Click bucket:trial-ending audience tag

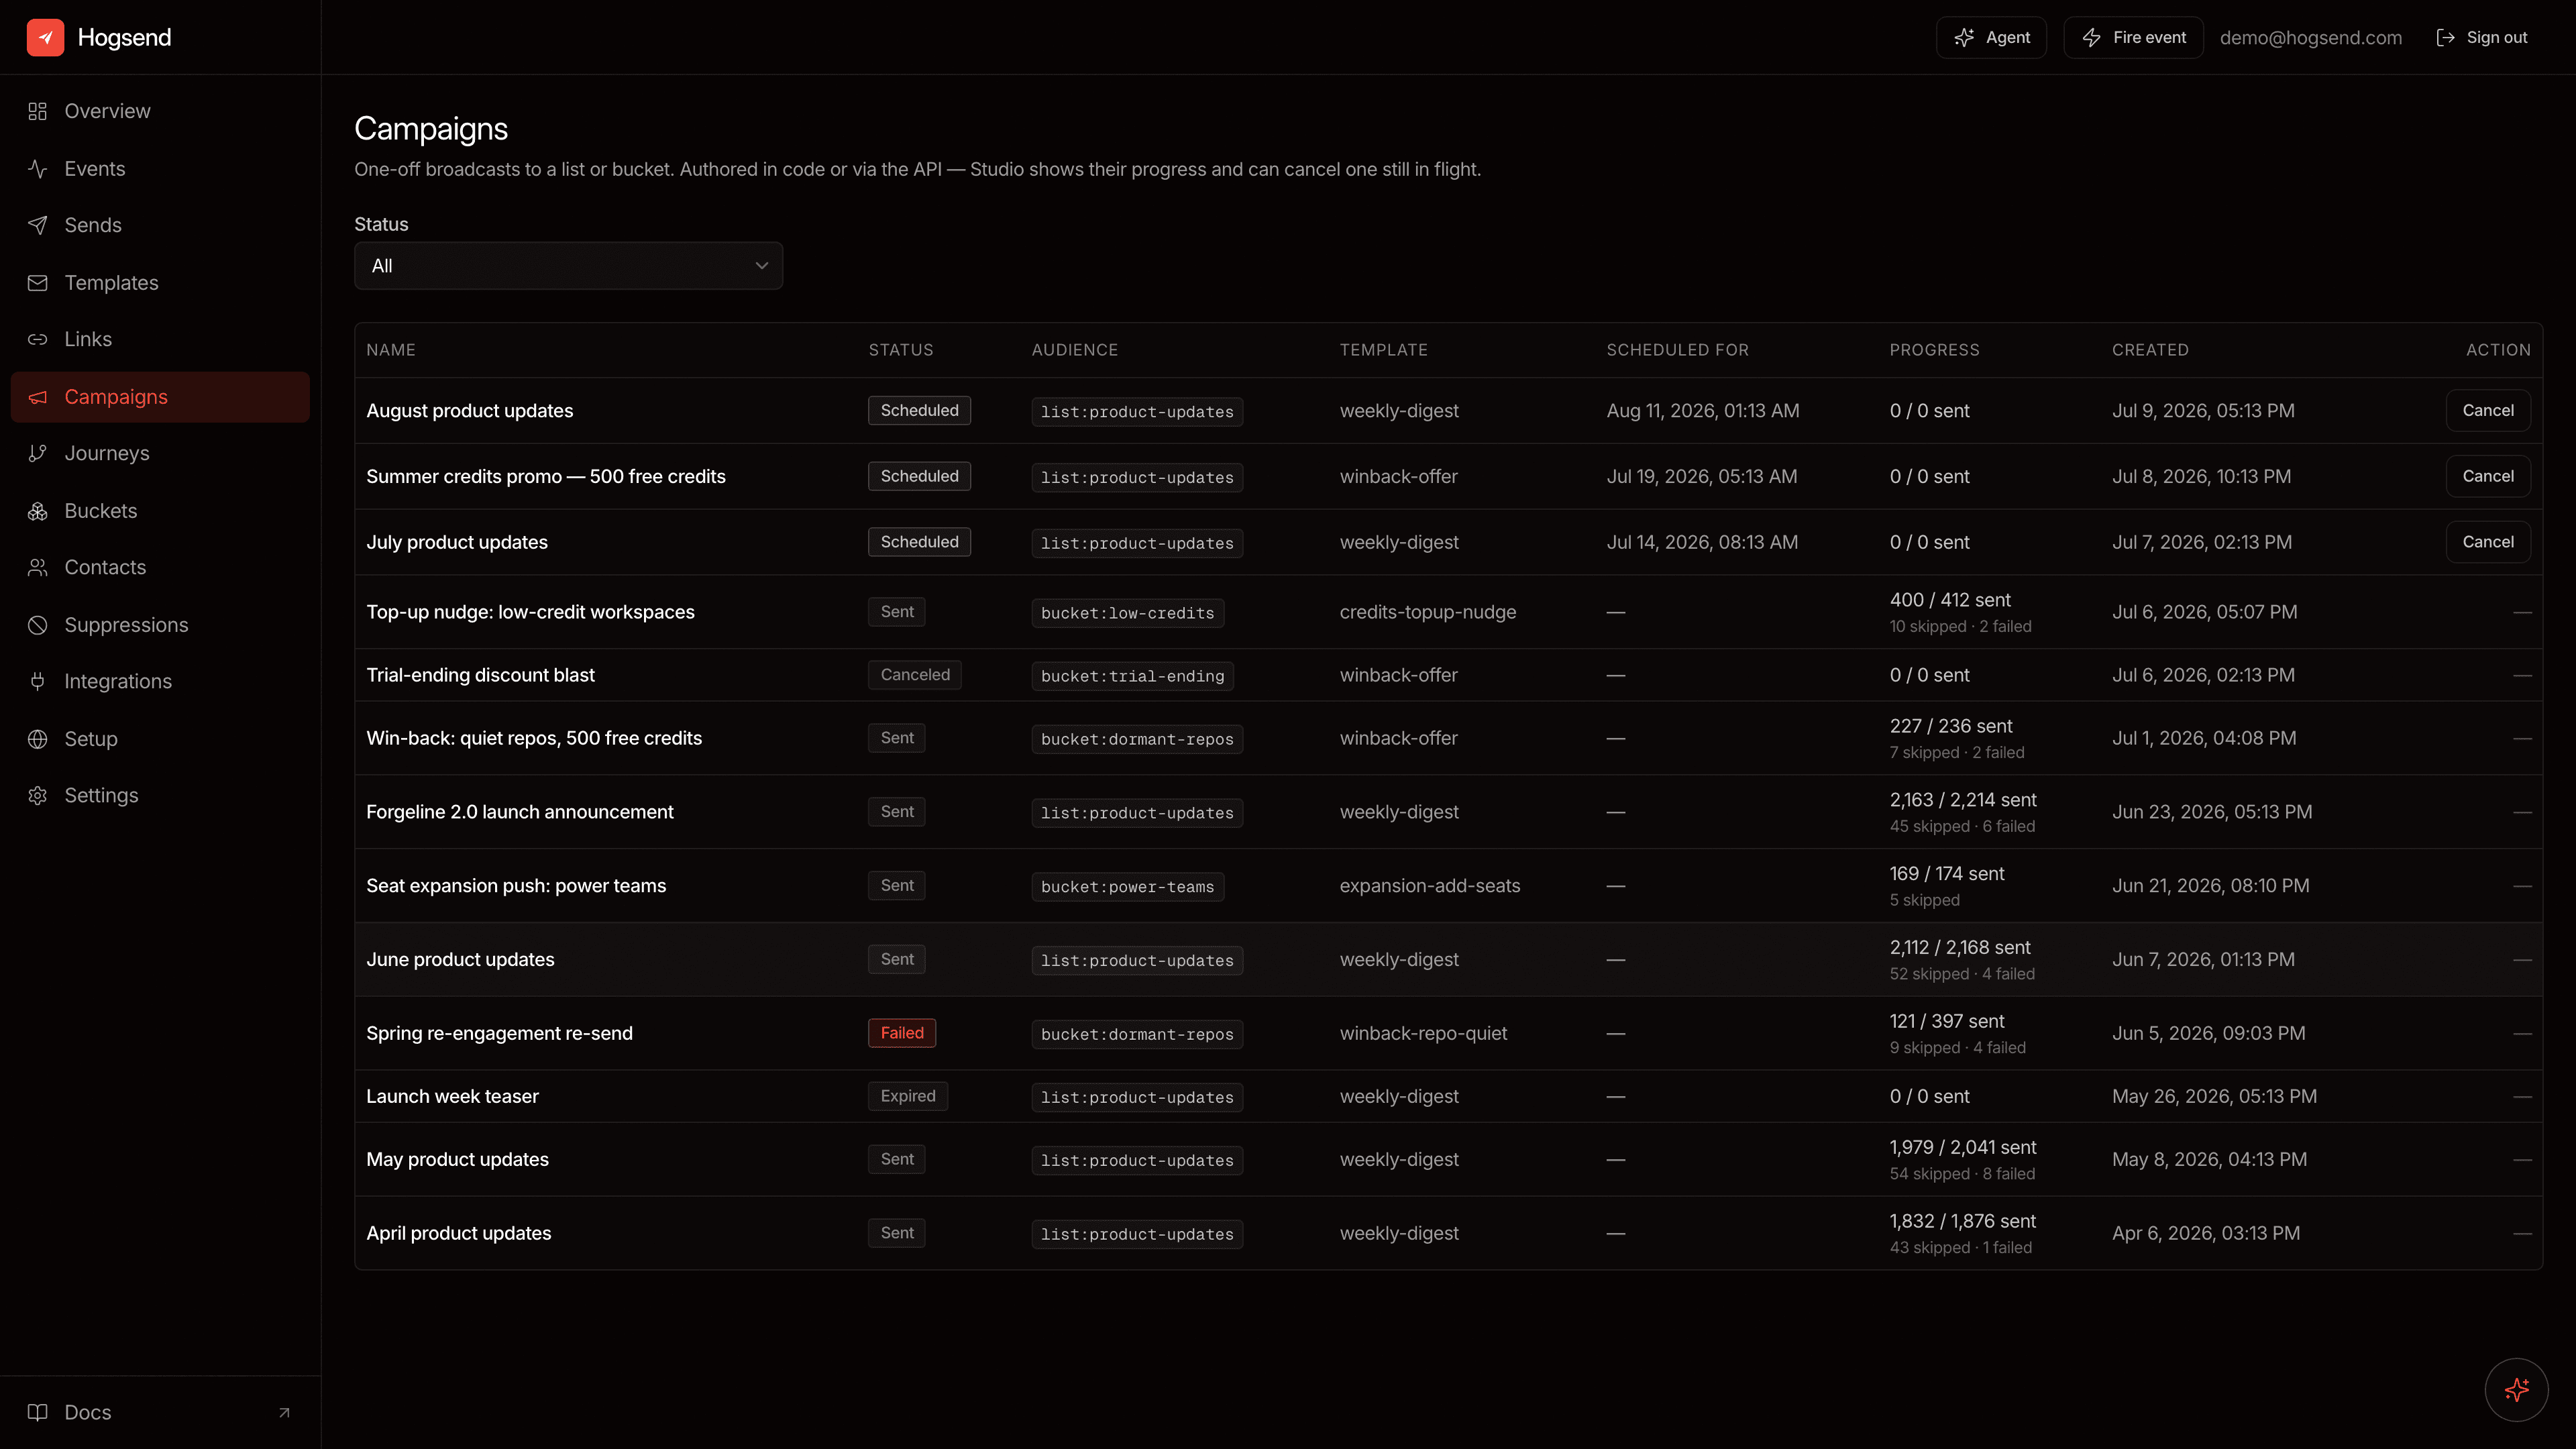pos(1132,676)
